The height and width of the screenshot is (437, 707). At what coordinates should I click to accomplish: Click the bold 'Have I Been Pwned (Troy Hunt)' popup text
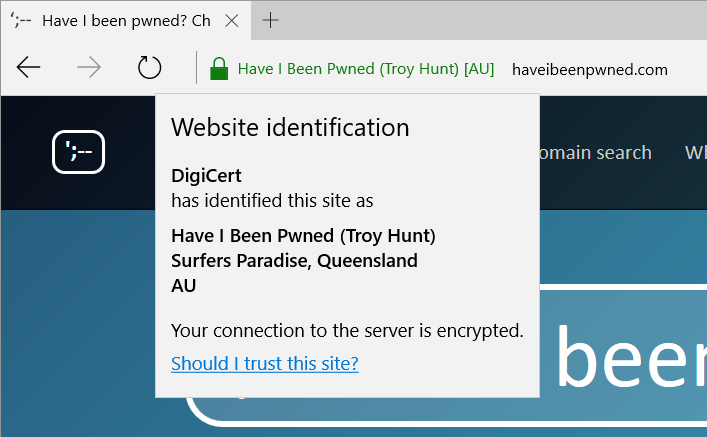303,236
